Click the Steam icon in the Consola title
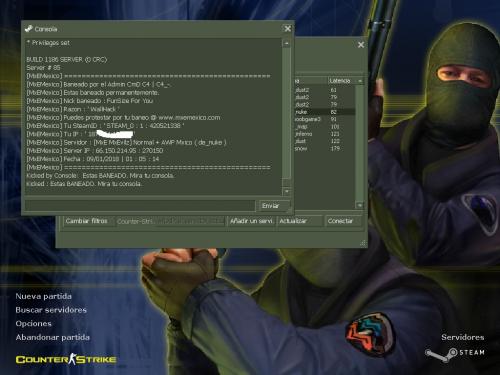Image resolution: width=500 pixels, height=375 pixels. [x=29, y=29]
